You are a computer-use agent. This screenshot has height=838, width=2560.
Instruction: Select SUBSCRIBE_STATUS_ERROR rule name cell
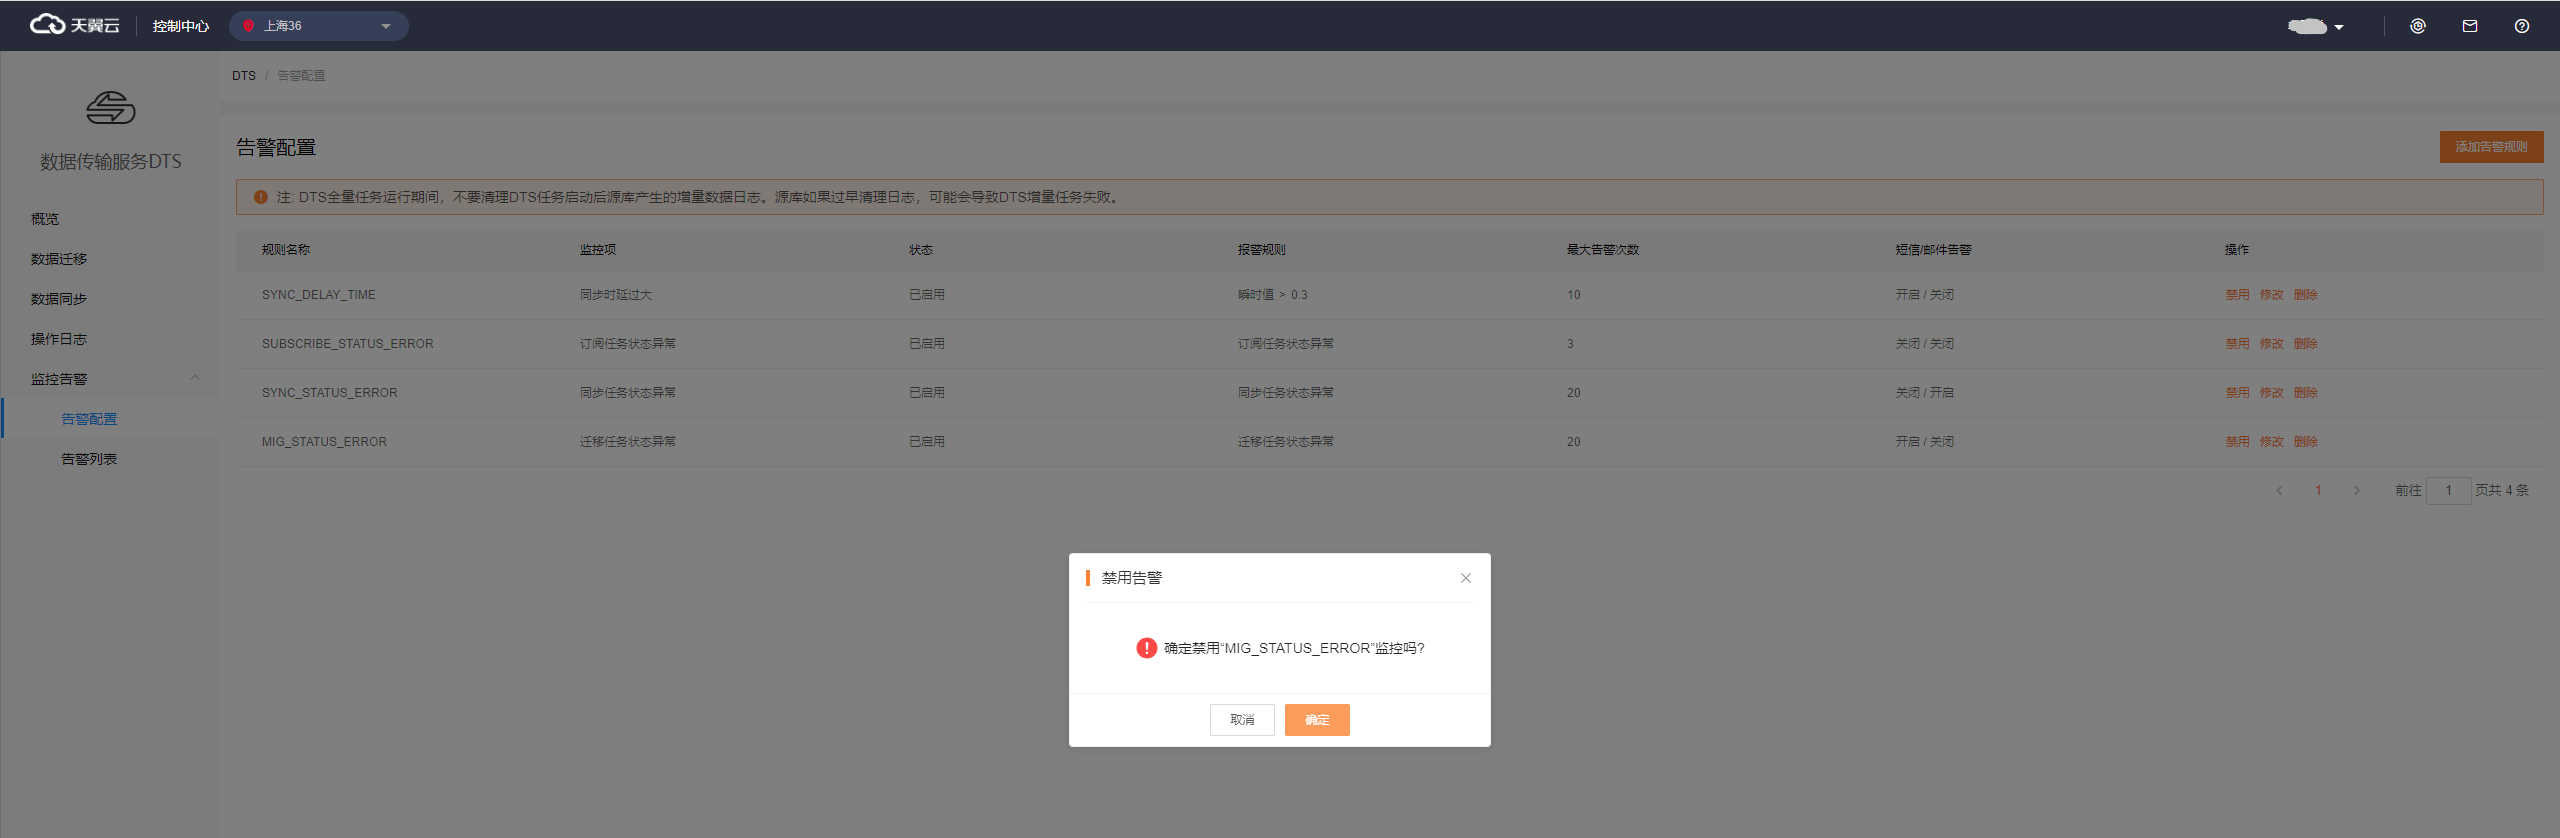348,344
